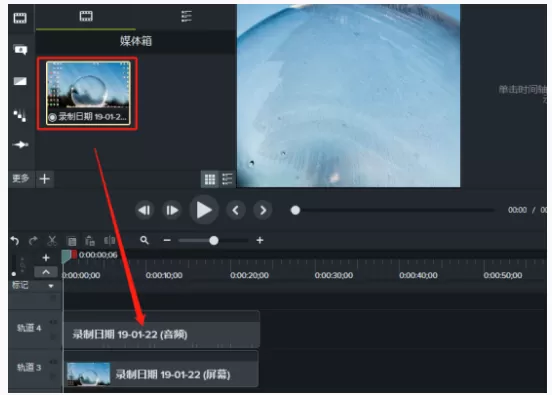The width and height of the screenshot is (552, 395).
Task: Select the 录制日期 19-01-22 (屏幕) screen clip
Action: pos(161,369)
